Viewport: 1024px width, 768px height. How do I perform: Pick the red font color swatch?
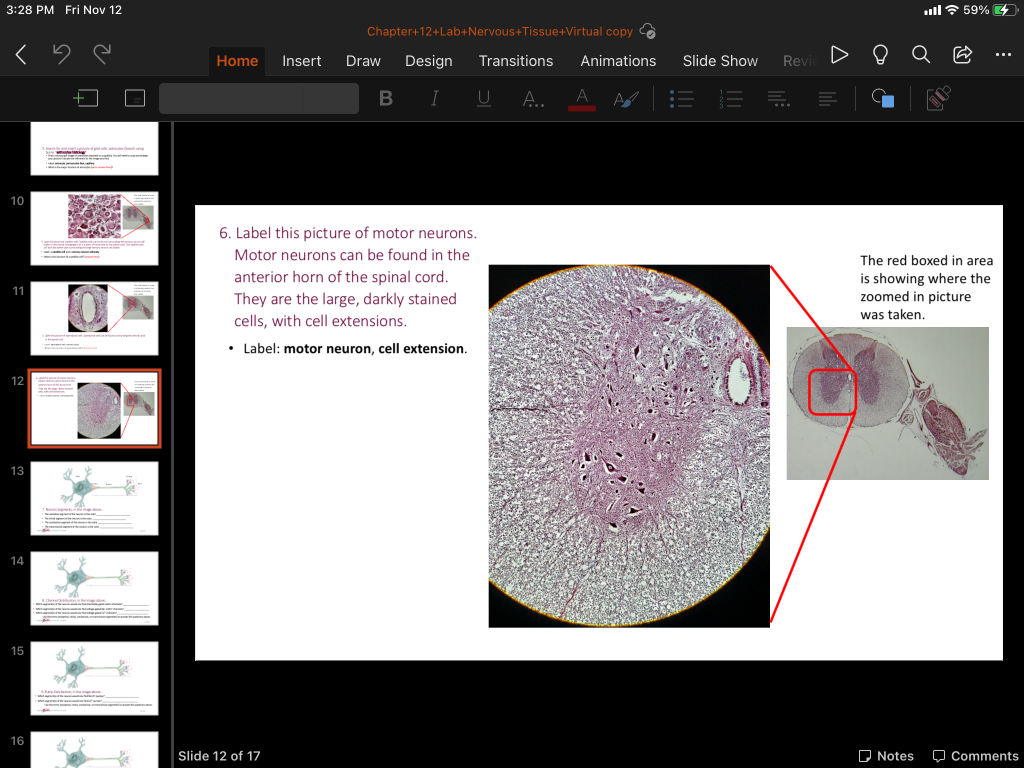(x=581, y=98)
